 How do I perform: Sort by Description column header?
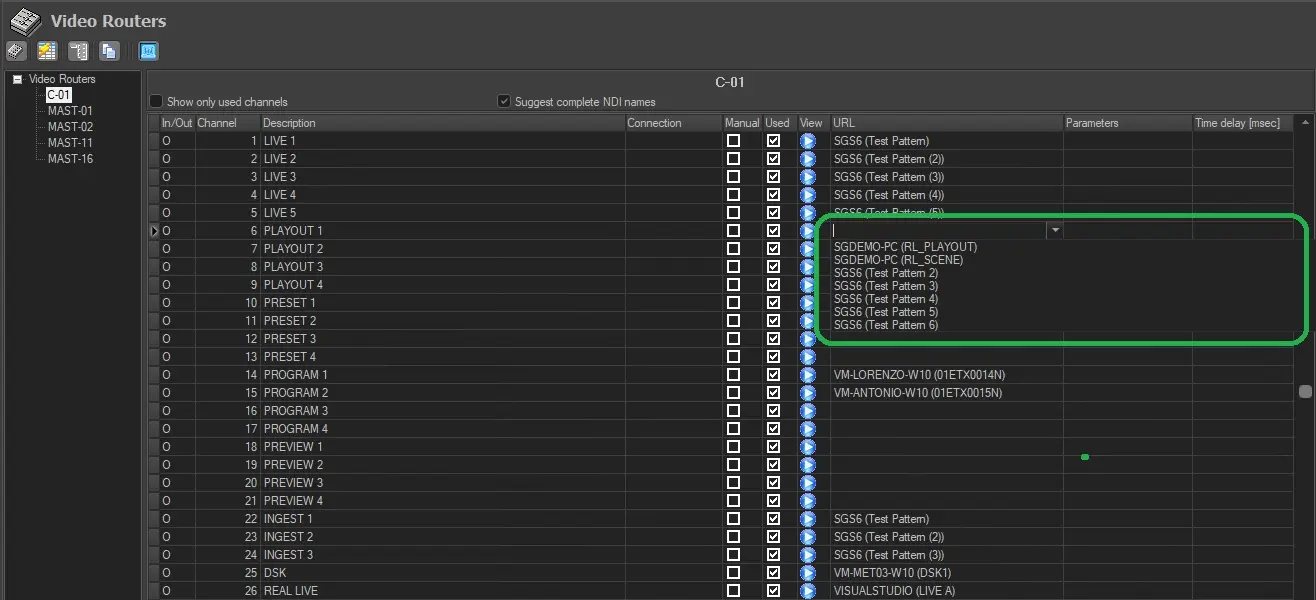click(289, 123)
